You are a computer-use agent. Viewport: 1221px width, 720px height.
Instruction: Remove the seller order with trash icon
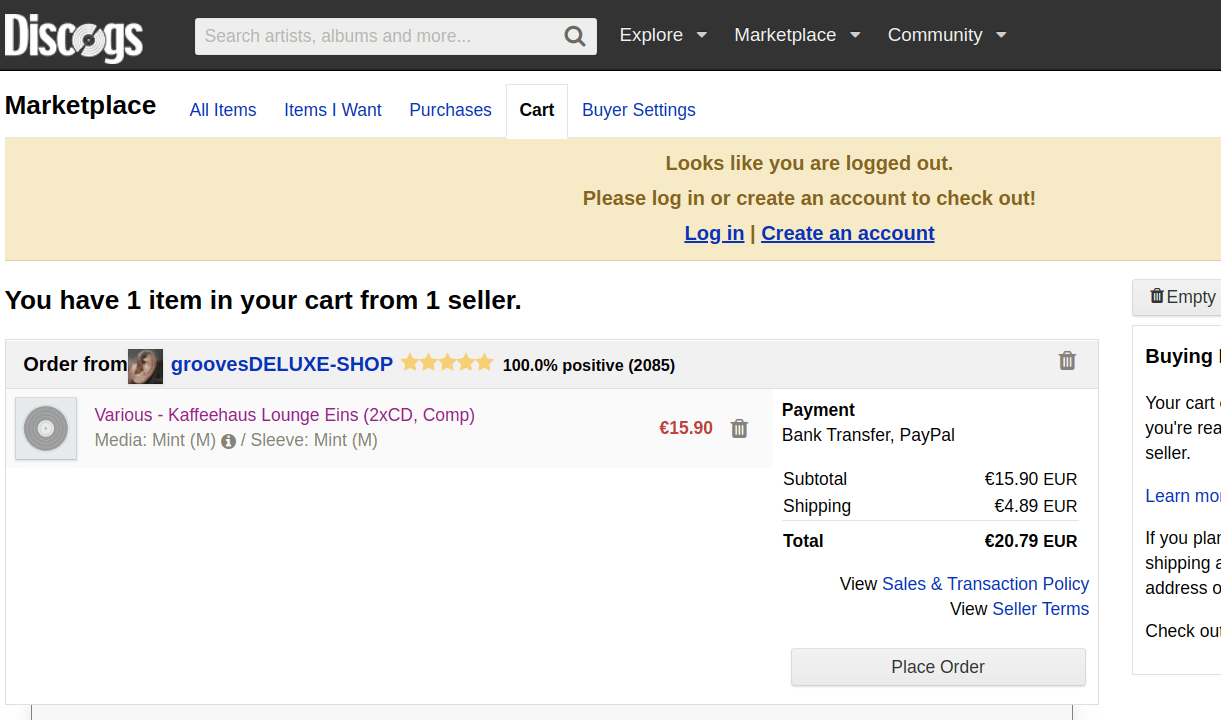tap(1067, 361)
